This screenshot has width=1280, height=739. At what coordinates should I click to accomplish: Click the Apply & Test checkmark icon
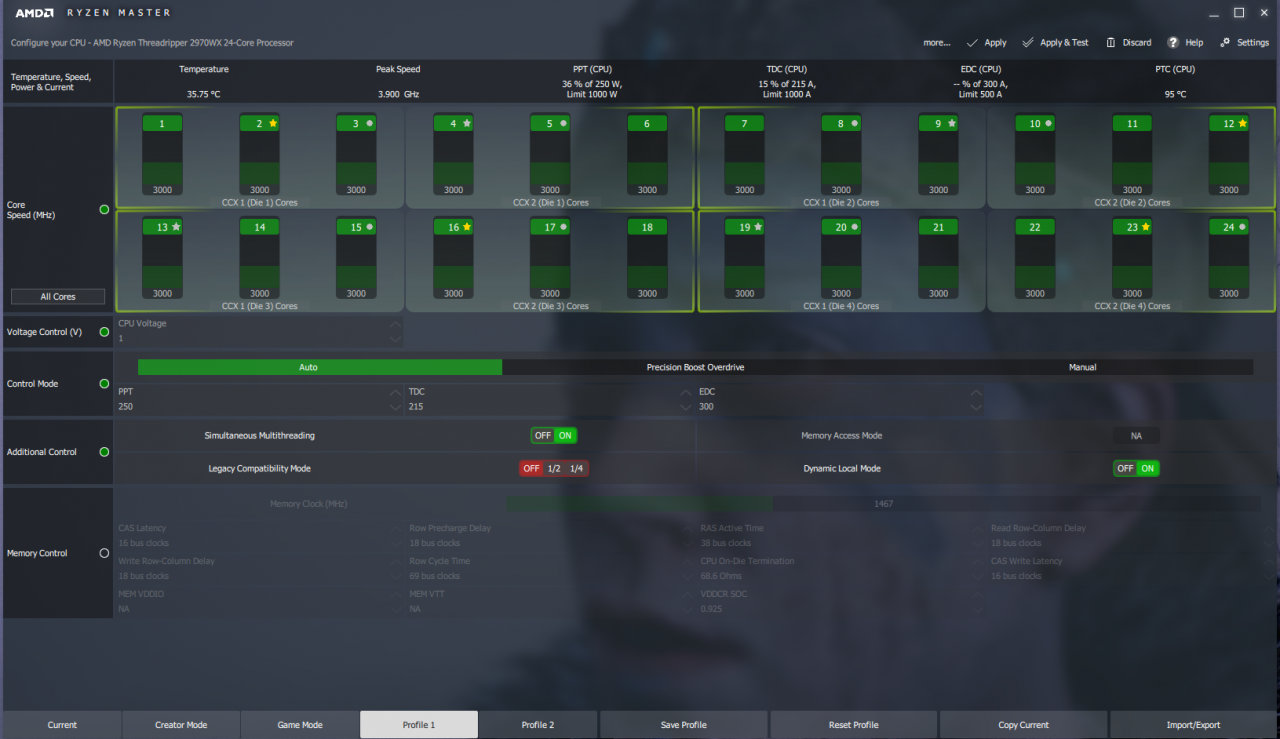point(1028,43)
